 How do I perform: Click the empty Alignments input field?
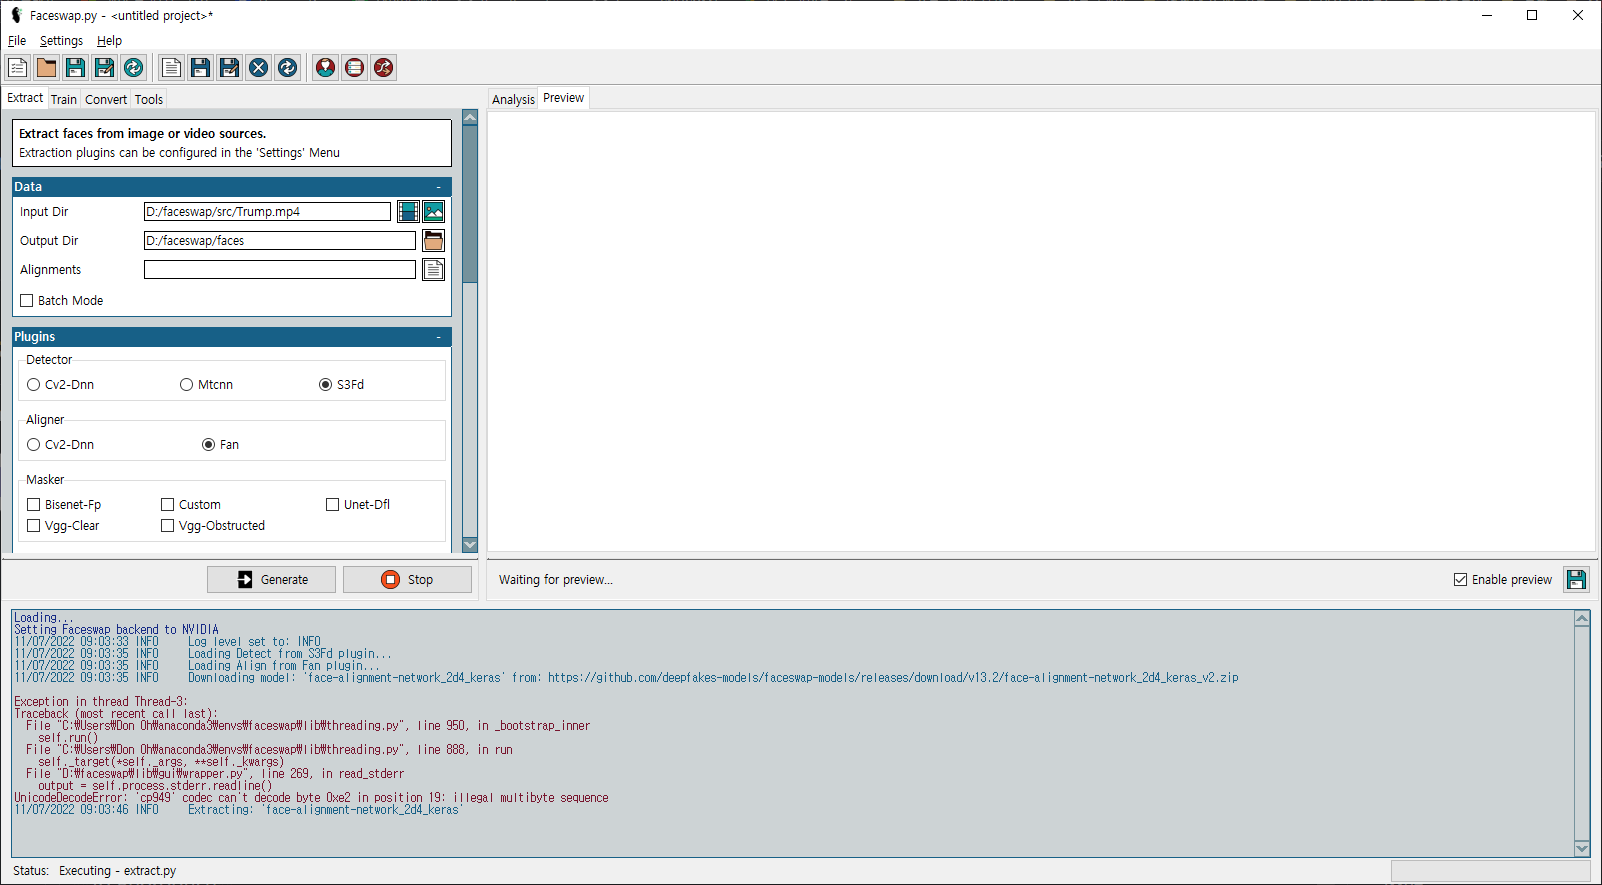tap(280, 269)
